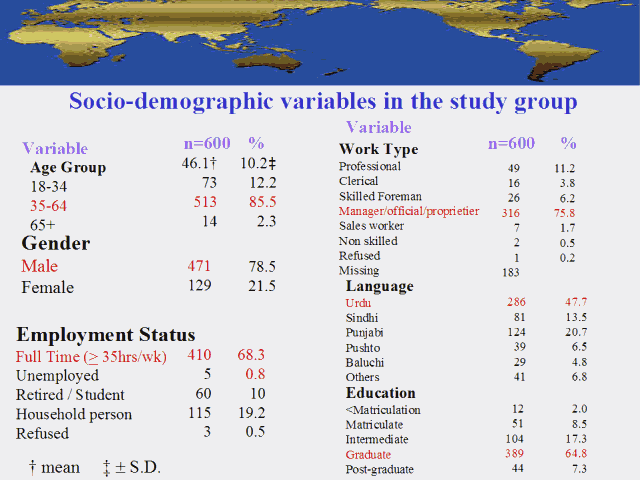Click the Language section heading
The height and width of the screenshot is (480, 640).
(379, 286)
